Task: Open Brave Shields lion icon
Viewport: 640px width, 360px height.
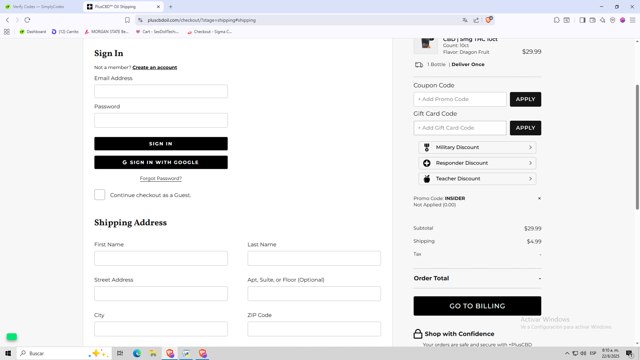Action: pyautogui.click(x=489, y=20)
